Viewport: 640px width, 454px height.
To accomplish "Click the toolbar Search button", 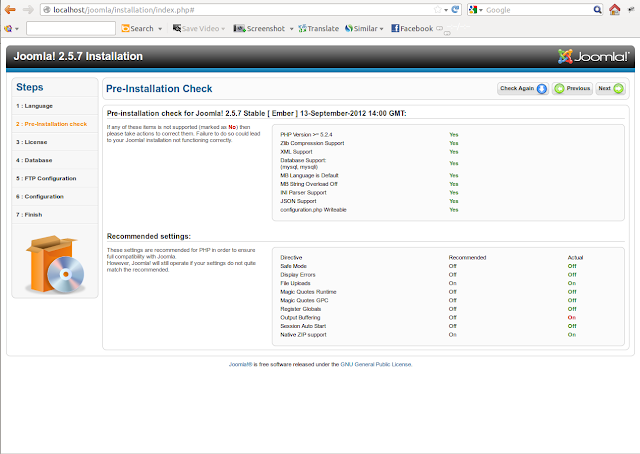I will [x=138, y=29].
